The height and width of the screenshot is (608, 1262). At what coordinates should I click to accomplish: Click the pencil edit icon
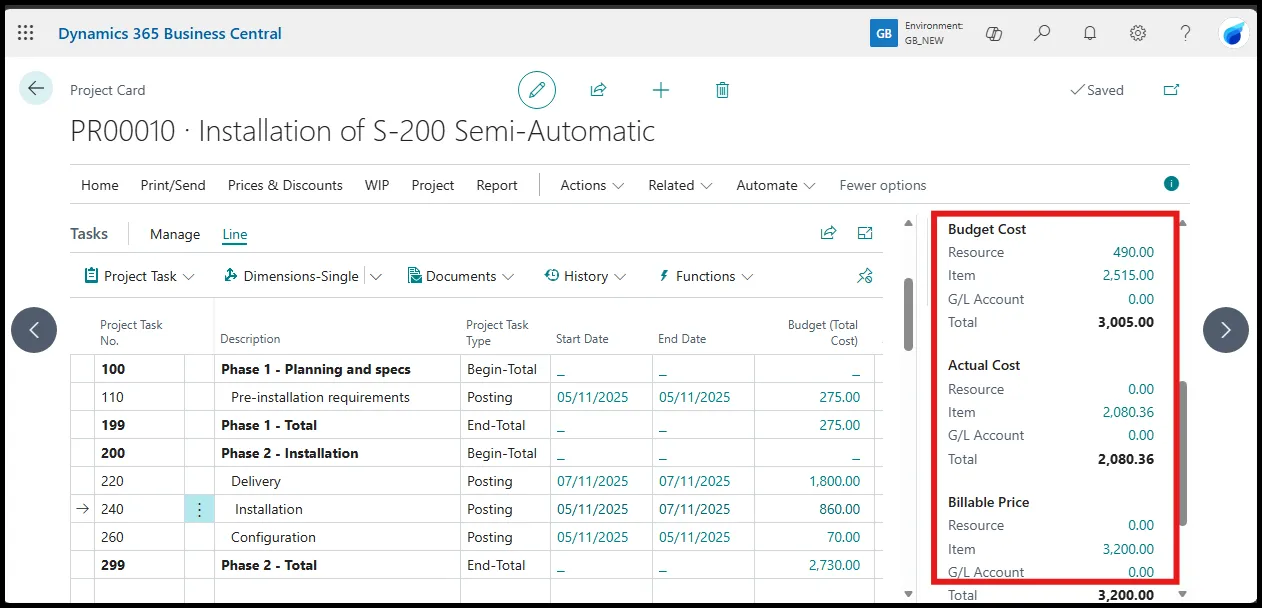pyautogui.click(x=537, y=90)
